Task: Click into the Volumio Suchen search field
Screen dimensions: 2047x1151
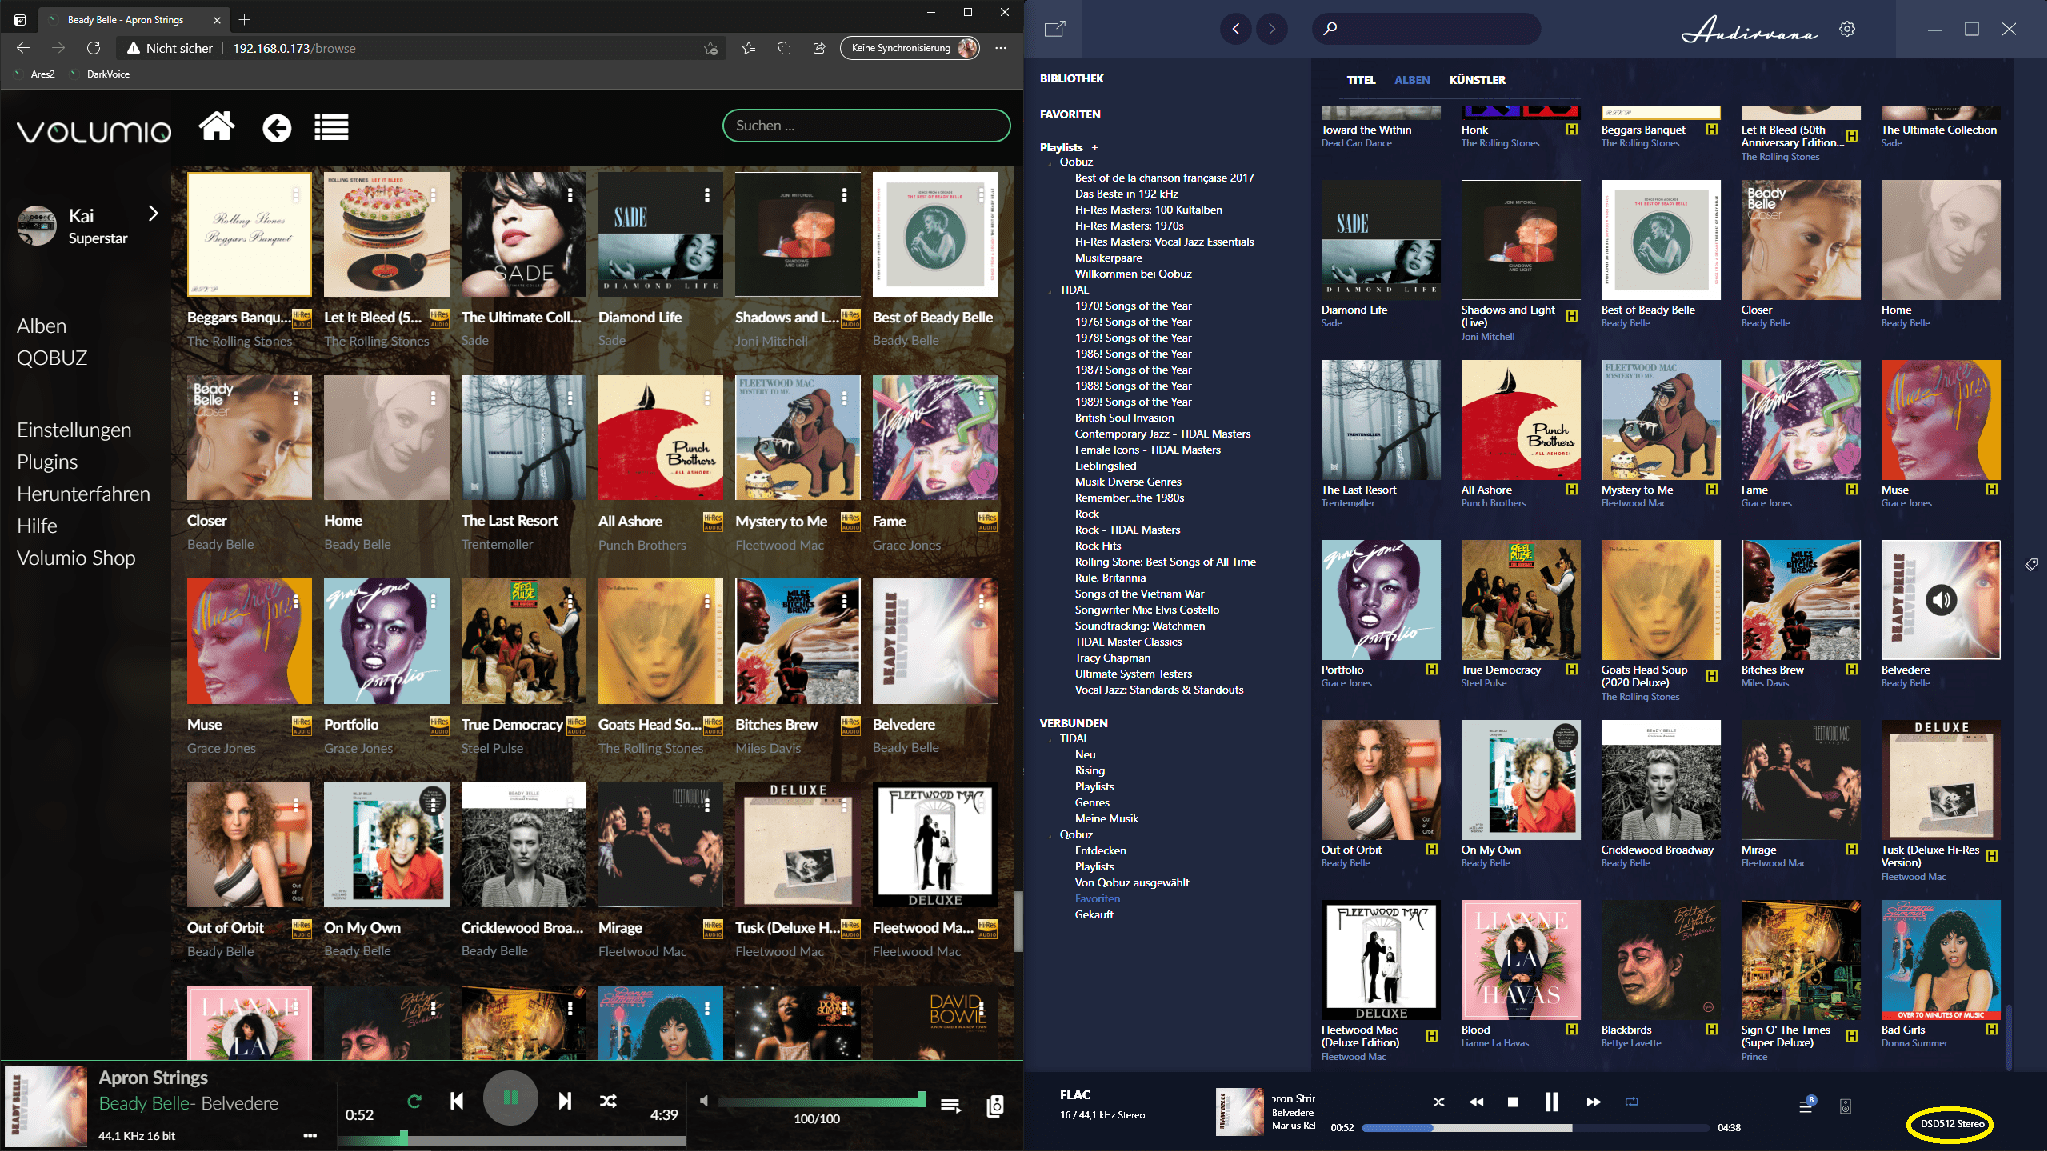Action: pyautogui.click(x=866, y=126)
